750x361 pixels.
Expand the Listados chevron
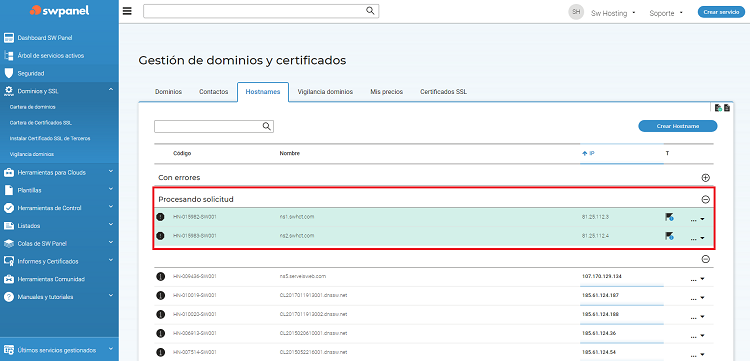(110, 224)
